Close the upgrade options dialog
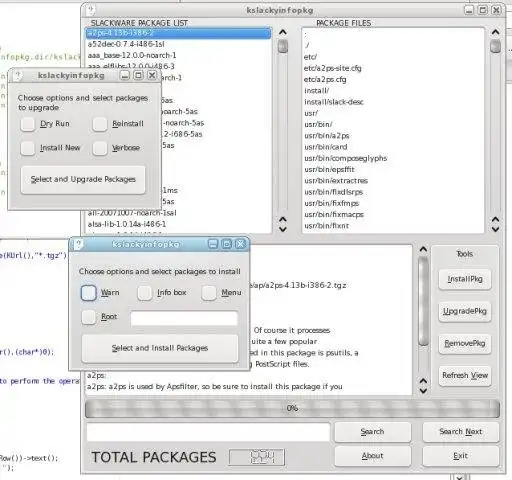This screenshot has height=480, width=512. coord(152,76)
